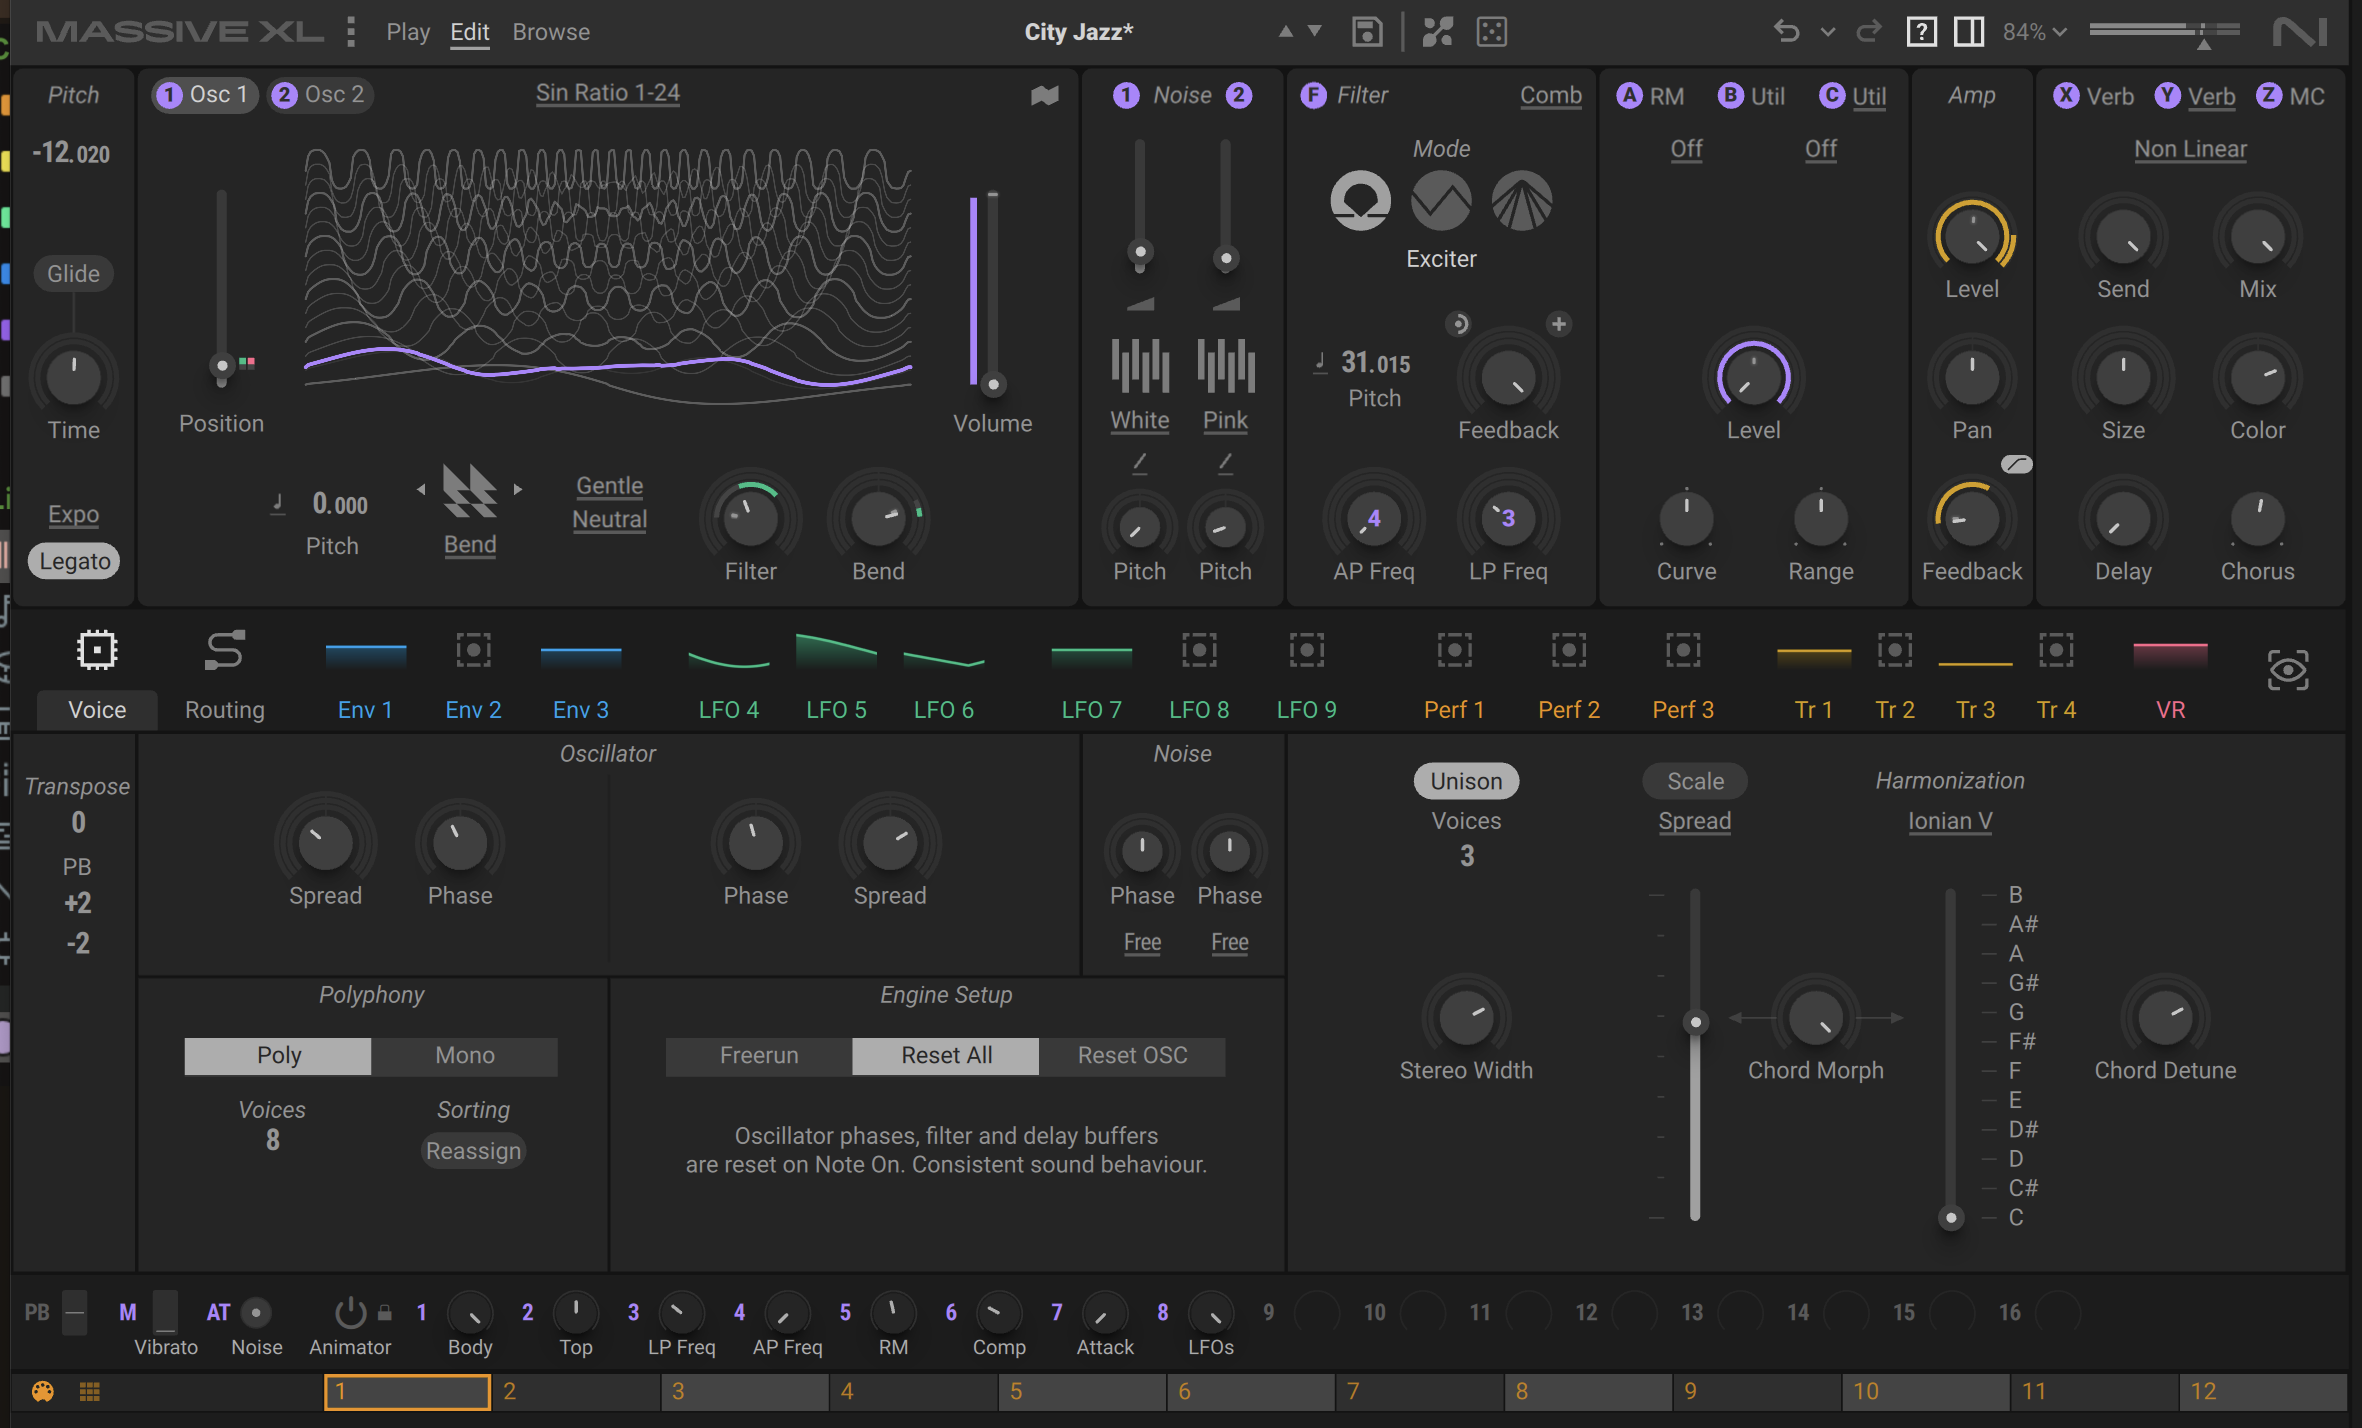Click the redo arrow icon
The width and height of the screenshot is (2362, 1428).
(x=1868, y=32)
